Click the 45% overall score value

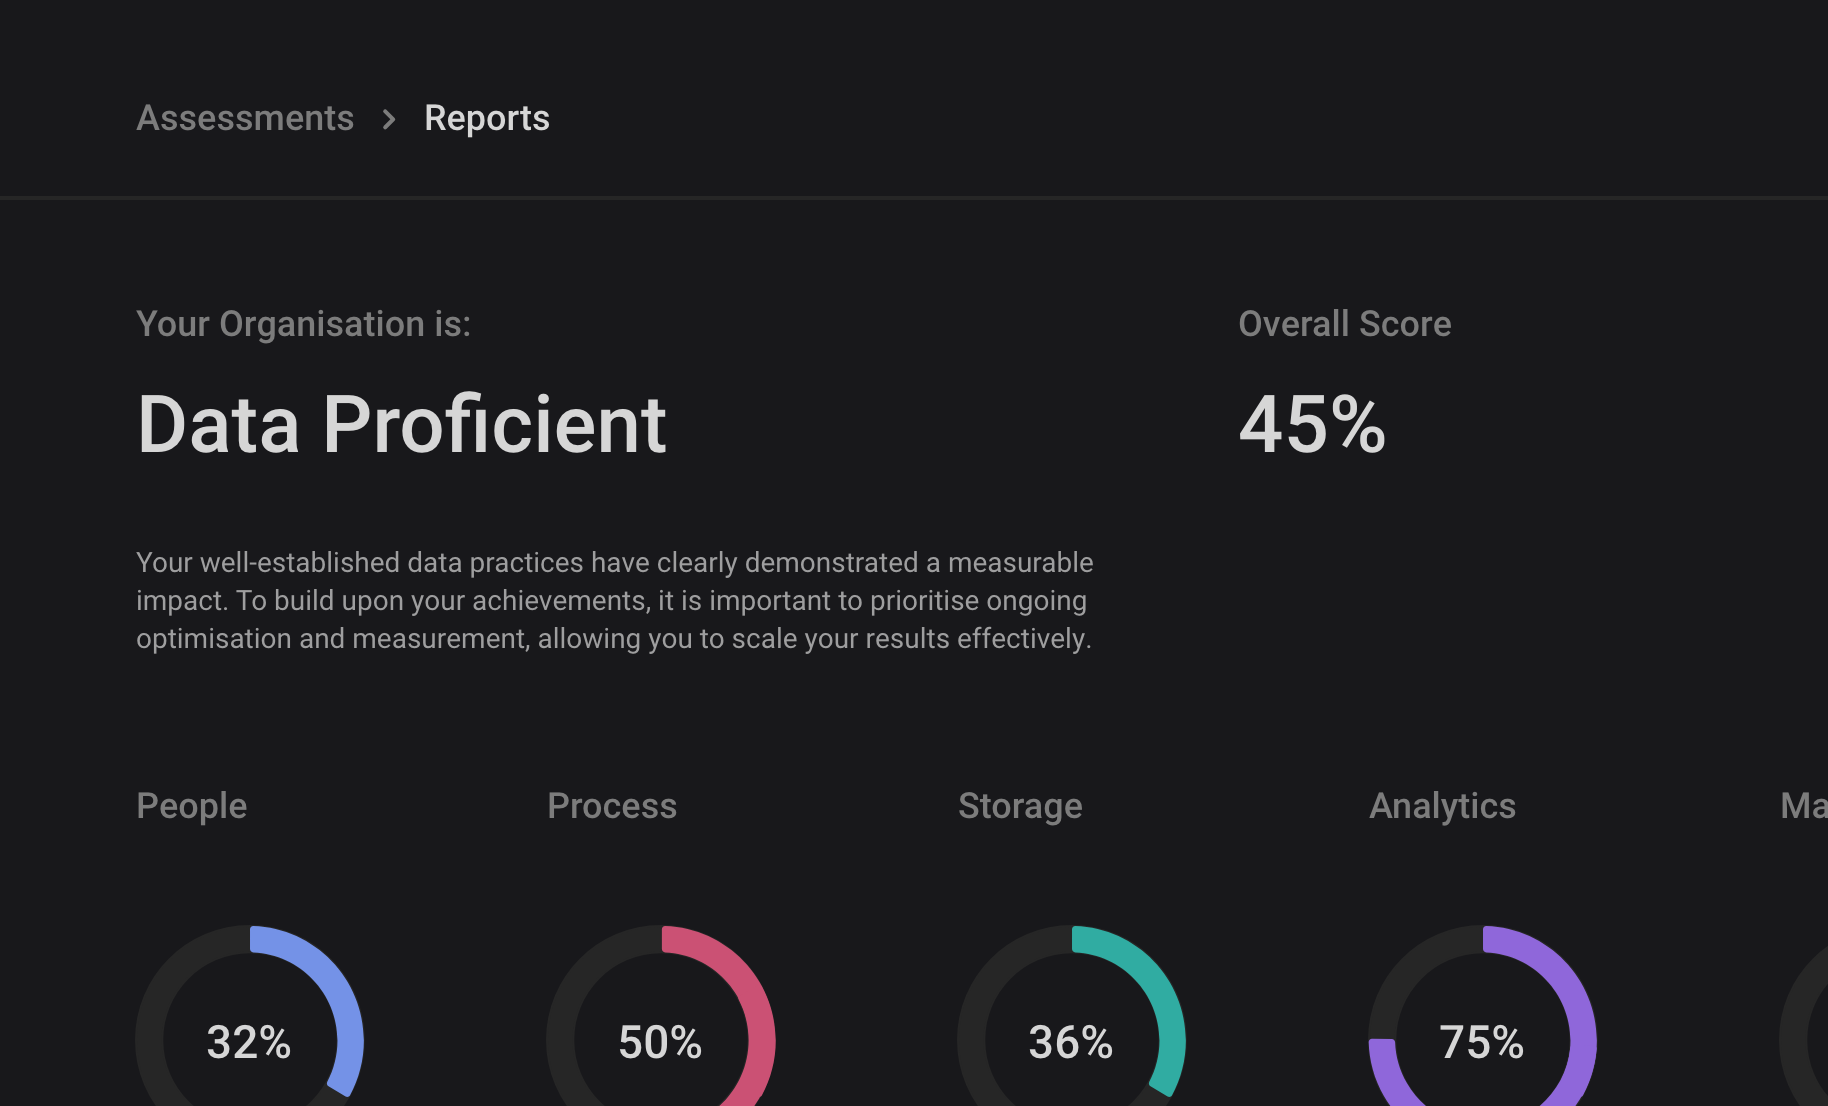click(x=1312, y=424)
